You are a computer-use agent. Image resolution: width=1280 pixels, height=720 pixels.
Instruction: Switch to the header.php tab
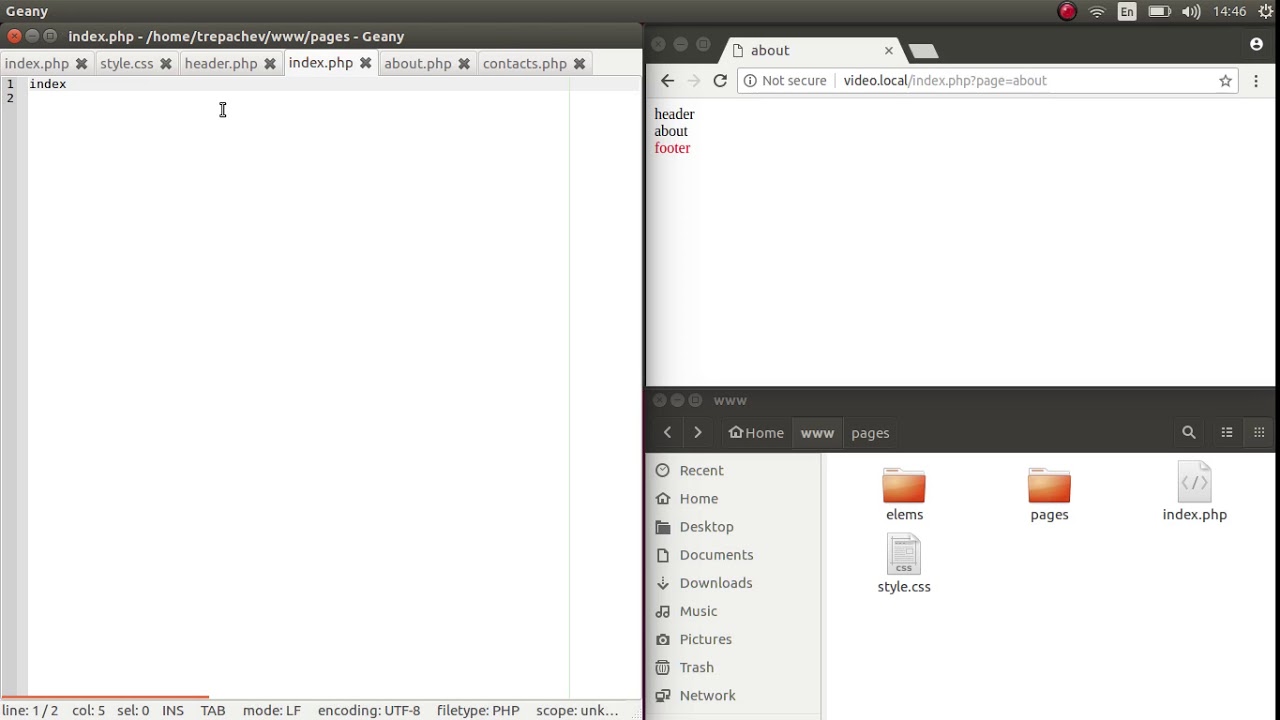221,63
